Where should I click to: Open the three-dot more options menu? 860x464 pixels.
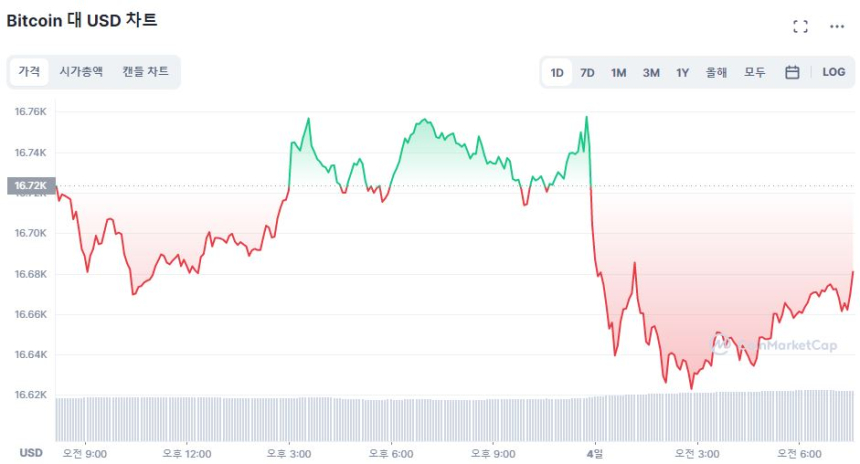(837, 27)
